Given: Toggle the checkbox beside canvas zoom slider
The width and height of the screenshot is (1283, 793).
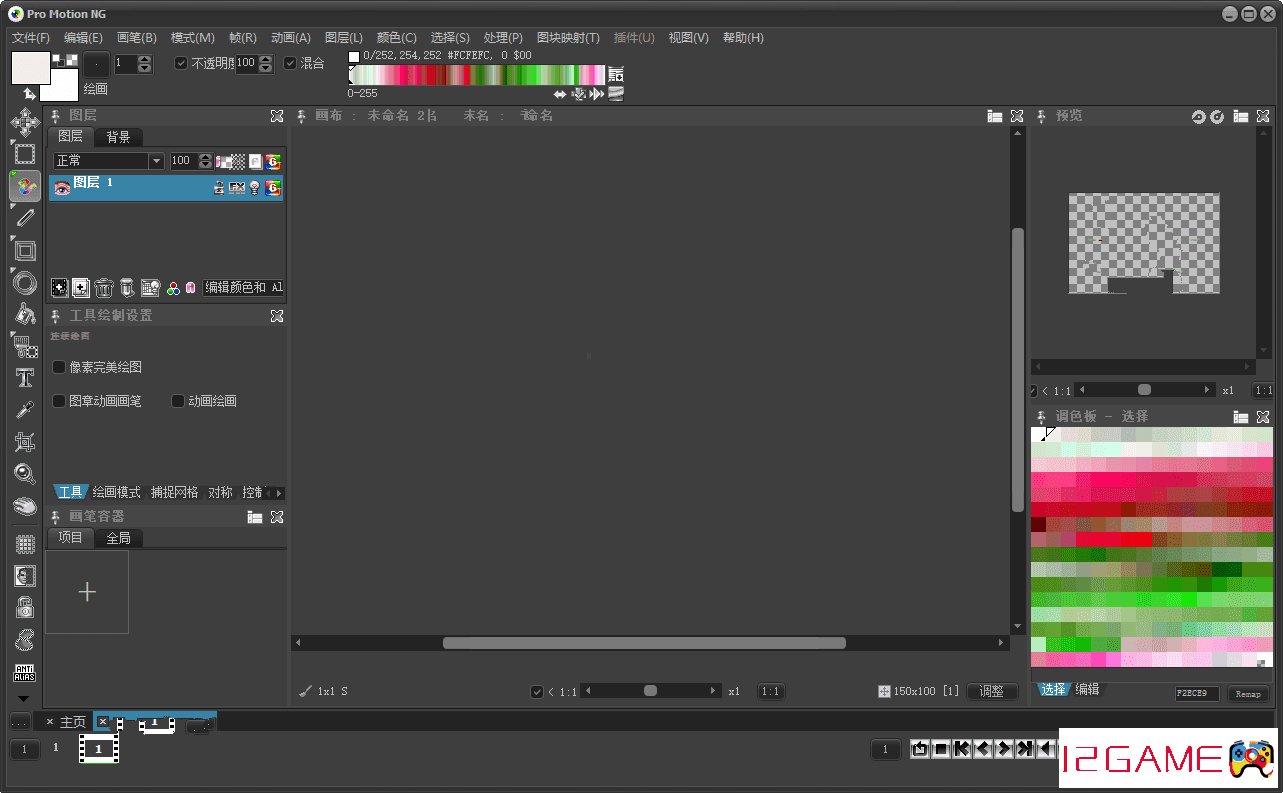Looking at the screenshot, I should point(537,691).
